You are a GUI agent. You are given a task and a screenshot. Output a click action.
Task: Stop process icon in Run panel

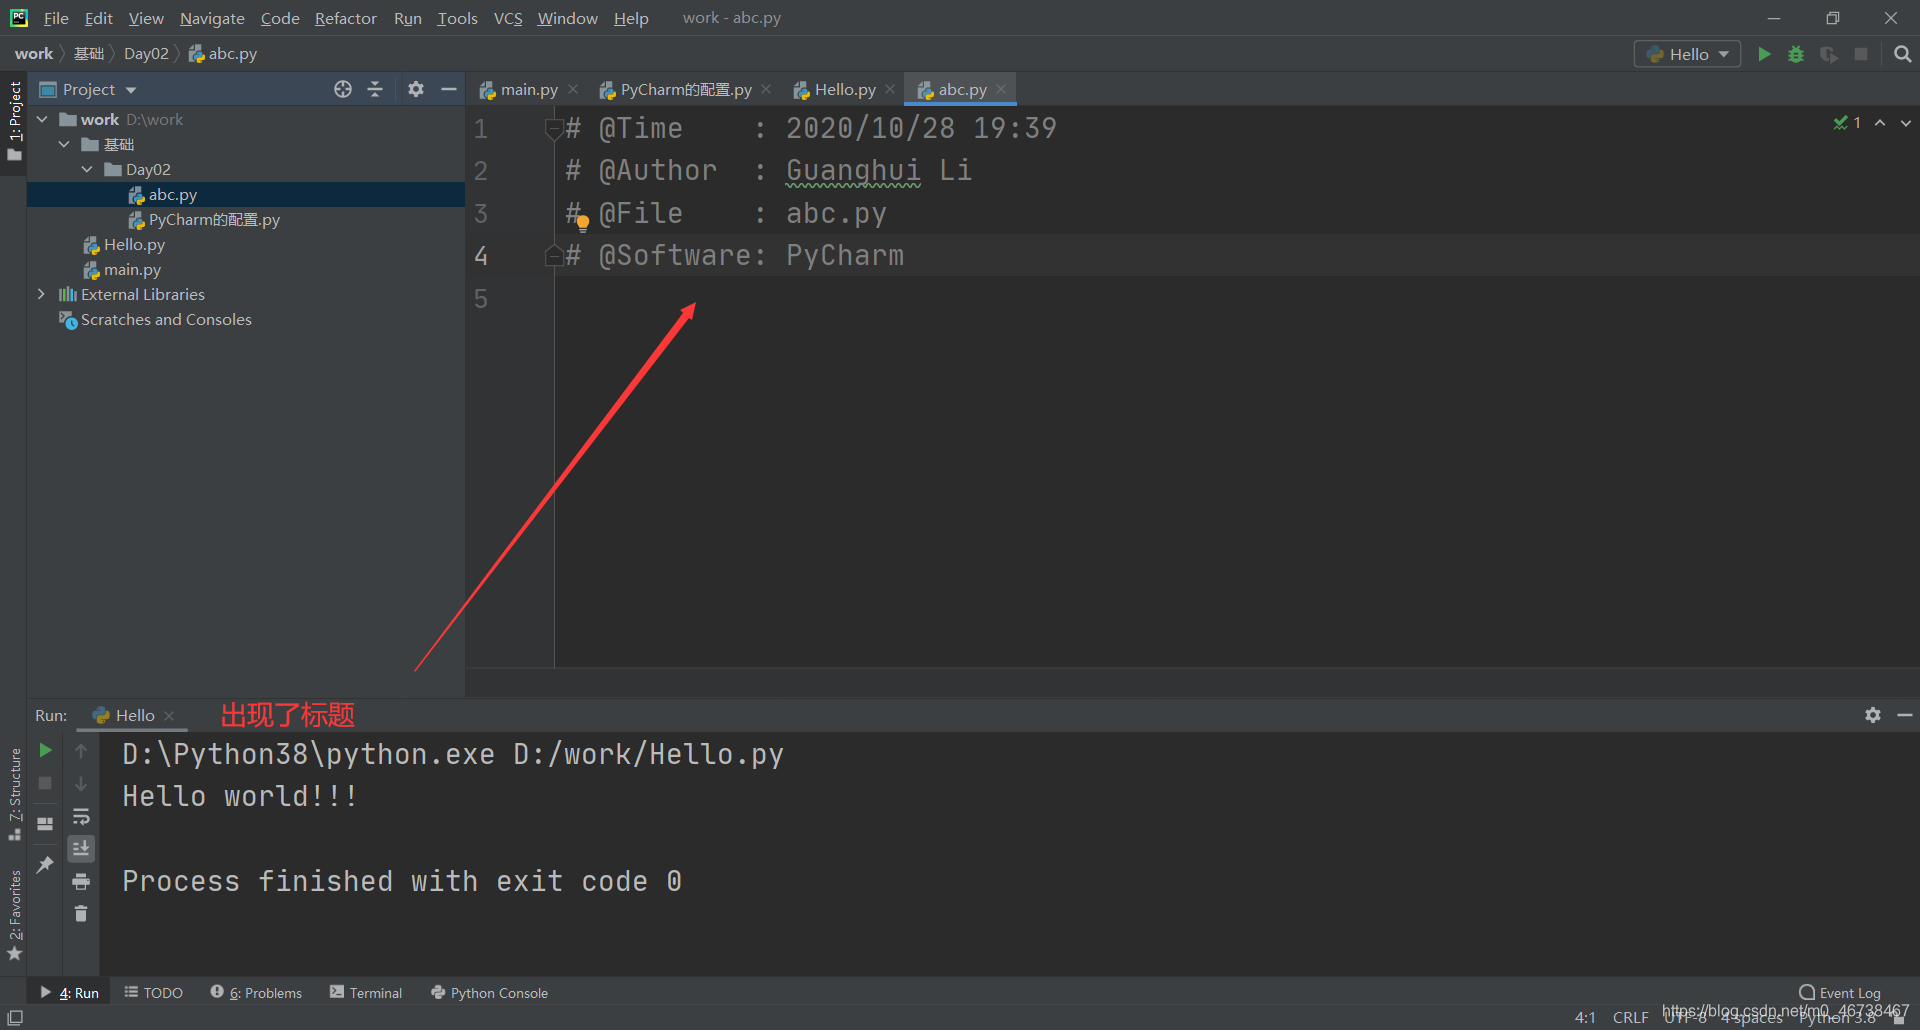(x=45, y=783)
